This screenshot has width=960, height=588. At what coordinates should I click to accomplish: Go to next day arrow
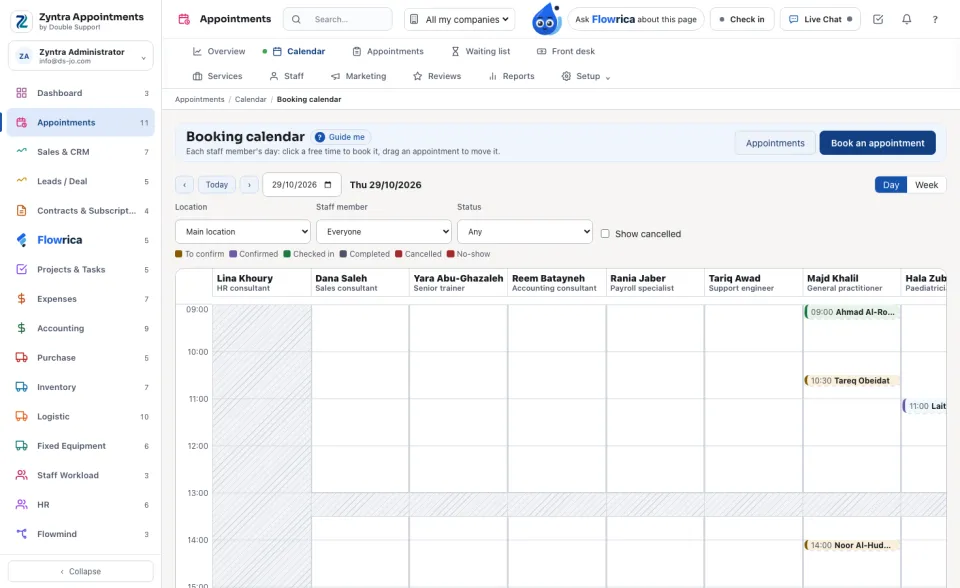(249, 184)
